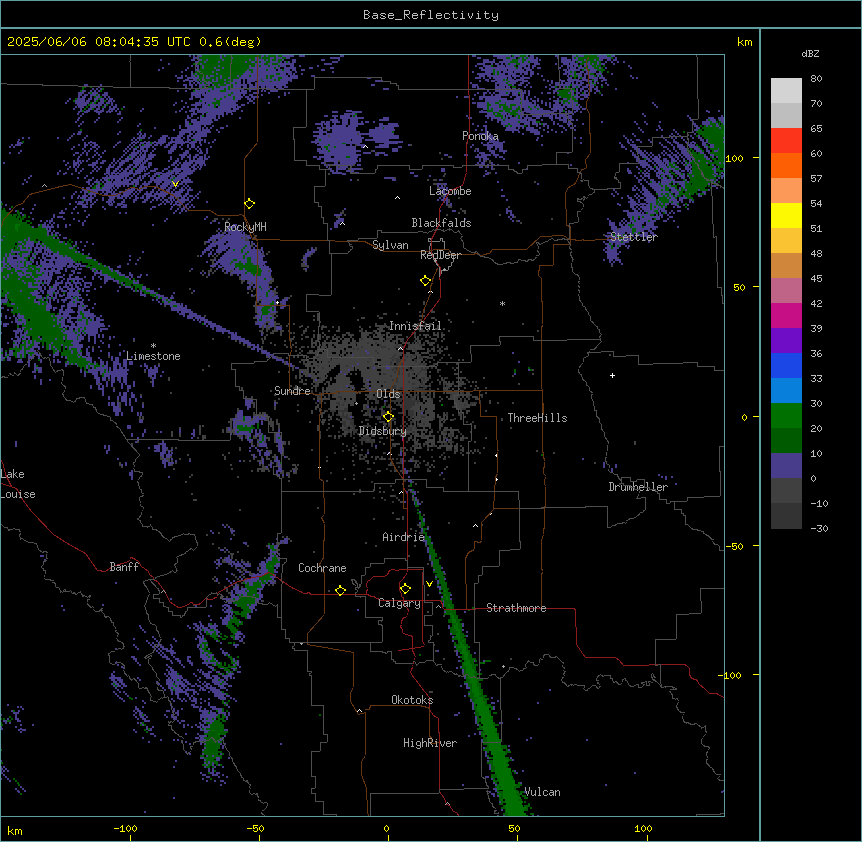Click the Lacombe label

pos(450,191)
